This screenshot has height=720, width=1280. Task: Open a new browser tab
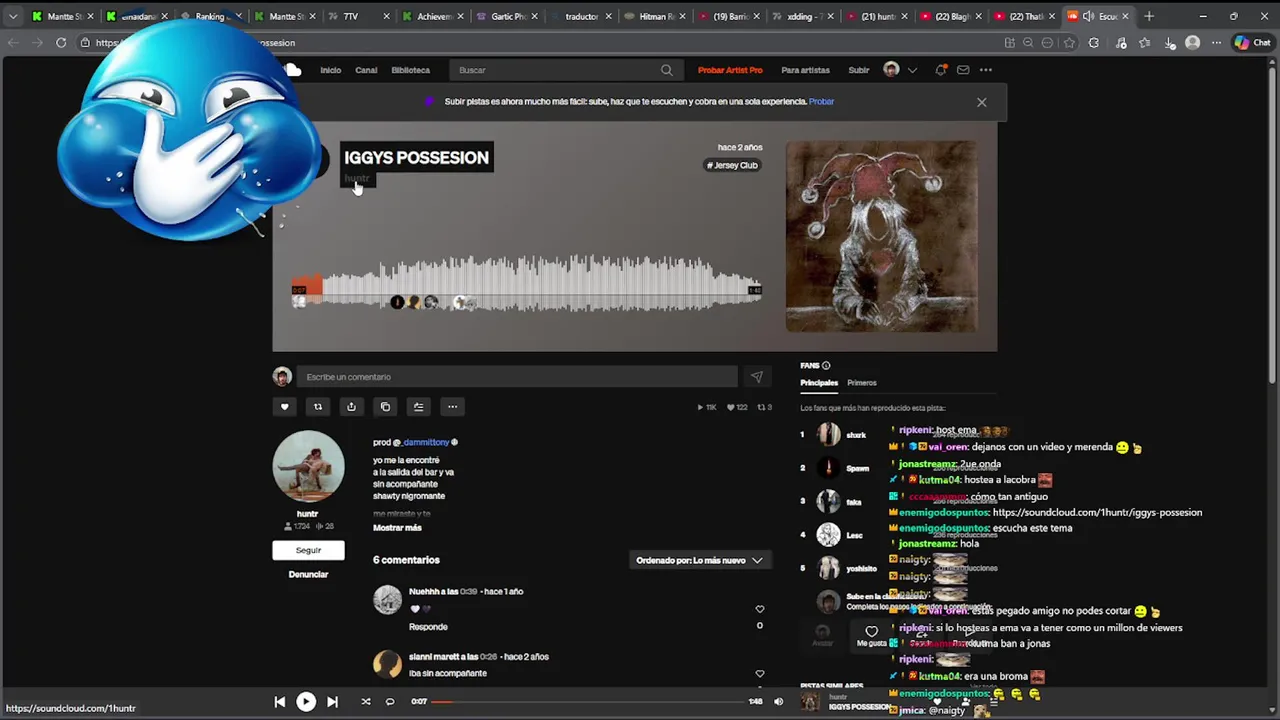[1149, 16]
